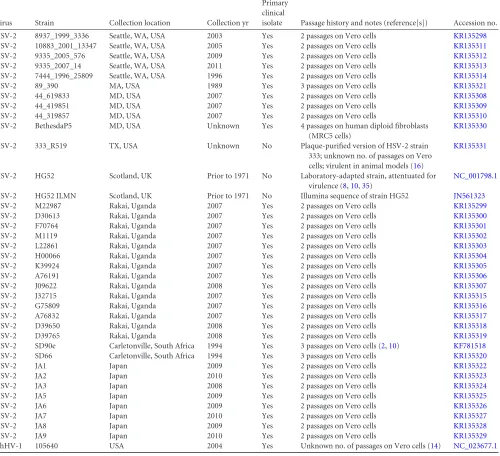Open accession link KR135315
Screen dimensions: 500x456
click(x=470, y=296)
